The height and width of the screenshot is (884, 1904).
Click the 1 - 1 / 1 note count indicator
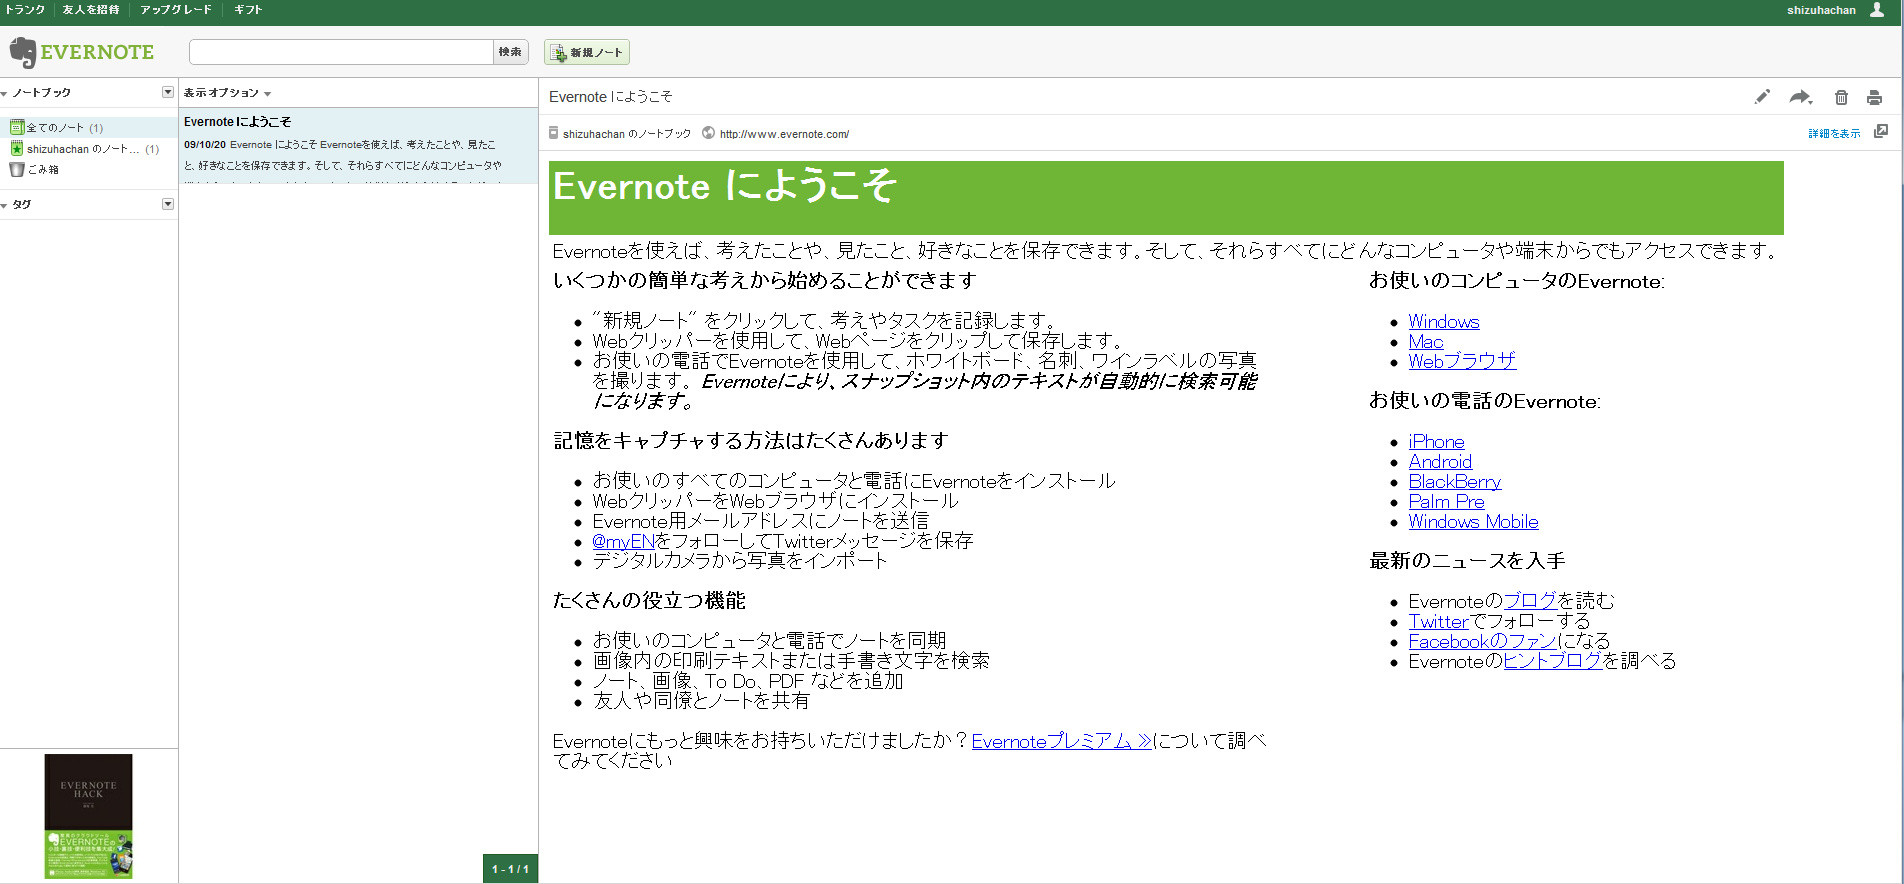coord(510,869)
